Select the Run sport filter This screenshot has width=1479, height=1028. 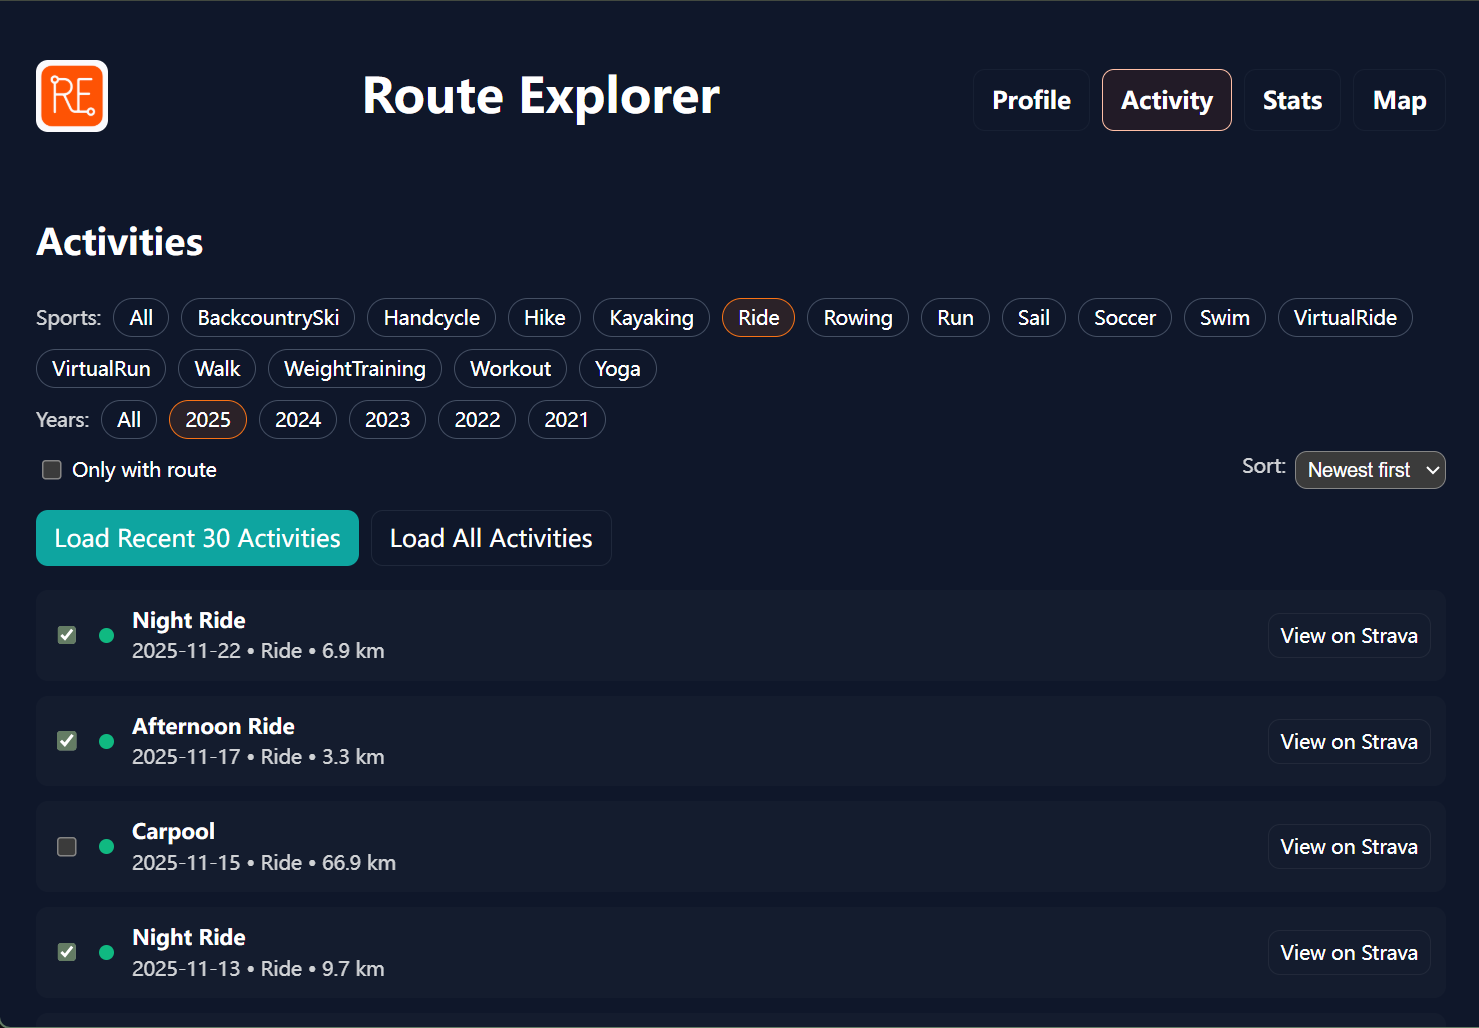[955, 318]
